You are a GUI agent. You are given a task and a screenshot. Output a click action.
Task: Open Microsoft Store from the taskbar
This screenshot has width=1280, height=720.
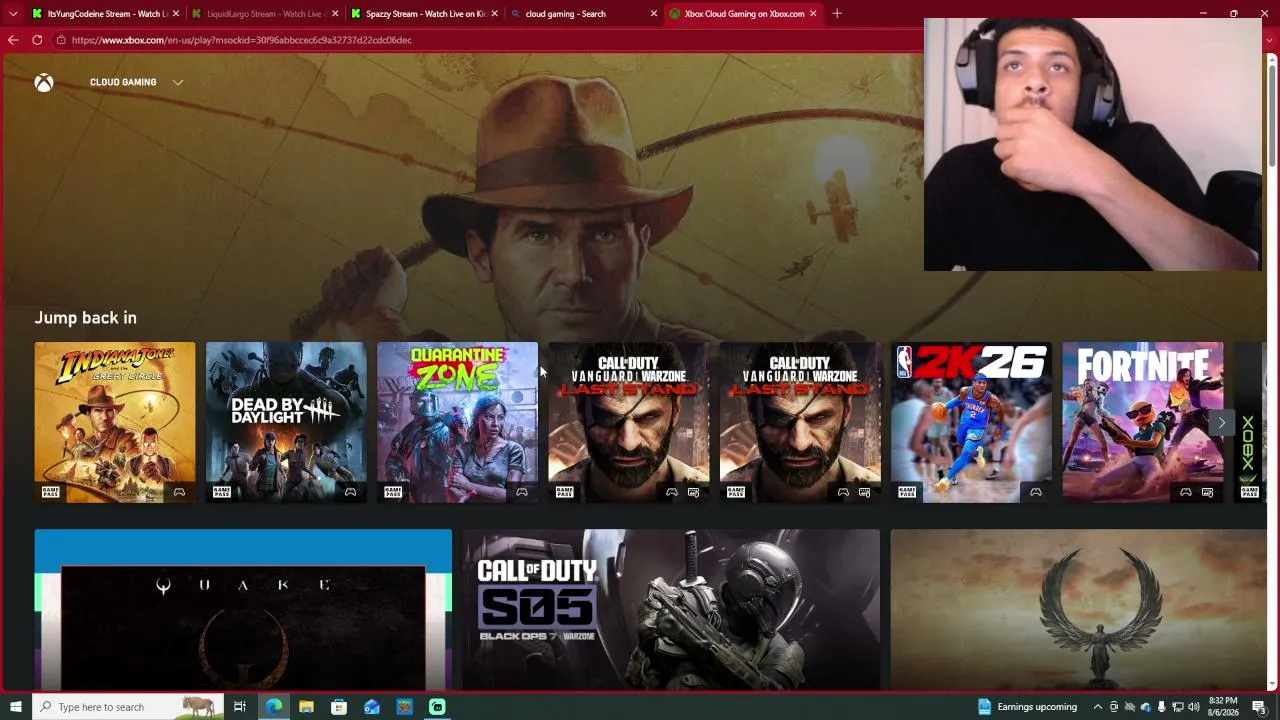coord(339,707)
